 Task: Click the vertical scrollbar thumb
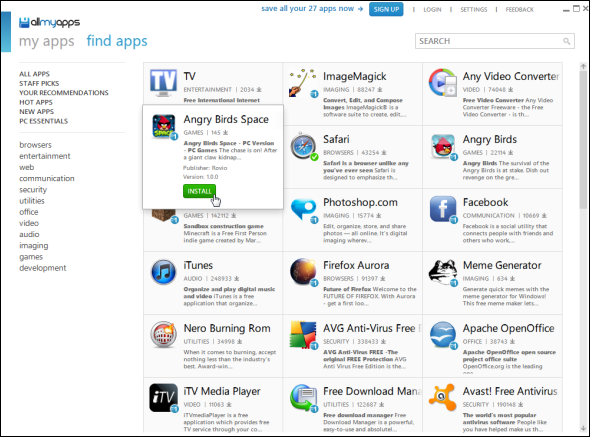[x=583, y=140]
